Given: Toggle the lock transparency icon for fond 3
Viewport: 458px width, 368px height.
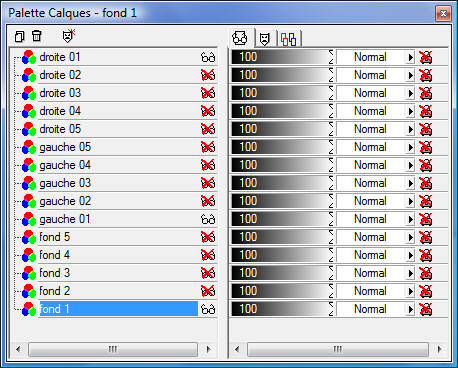Looking at the screenshot, I should tap(426, 273).
